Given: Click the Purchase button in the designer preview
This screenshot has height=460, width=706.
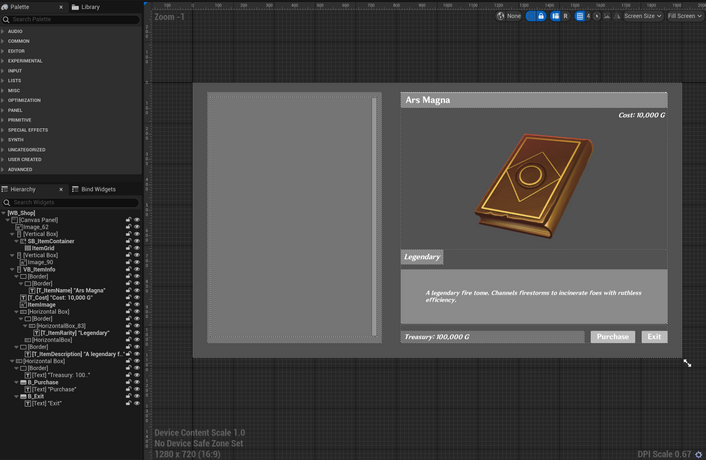Looking at the screenshot, I should 612,337.
